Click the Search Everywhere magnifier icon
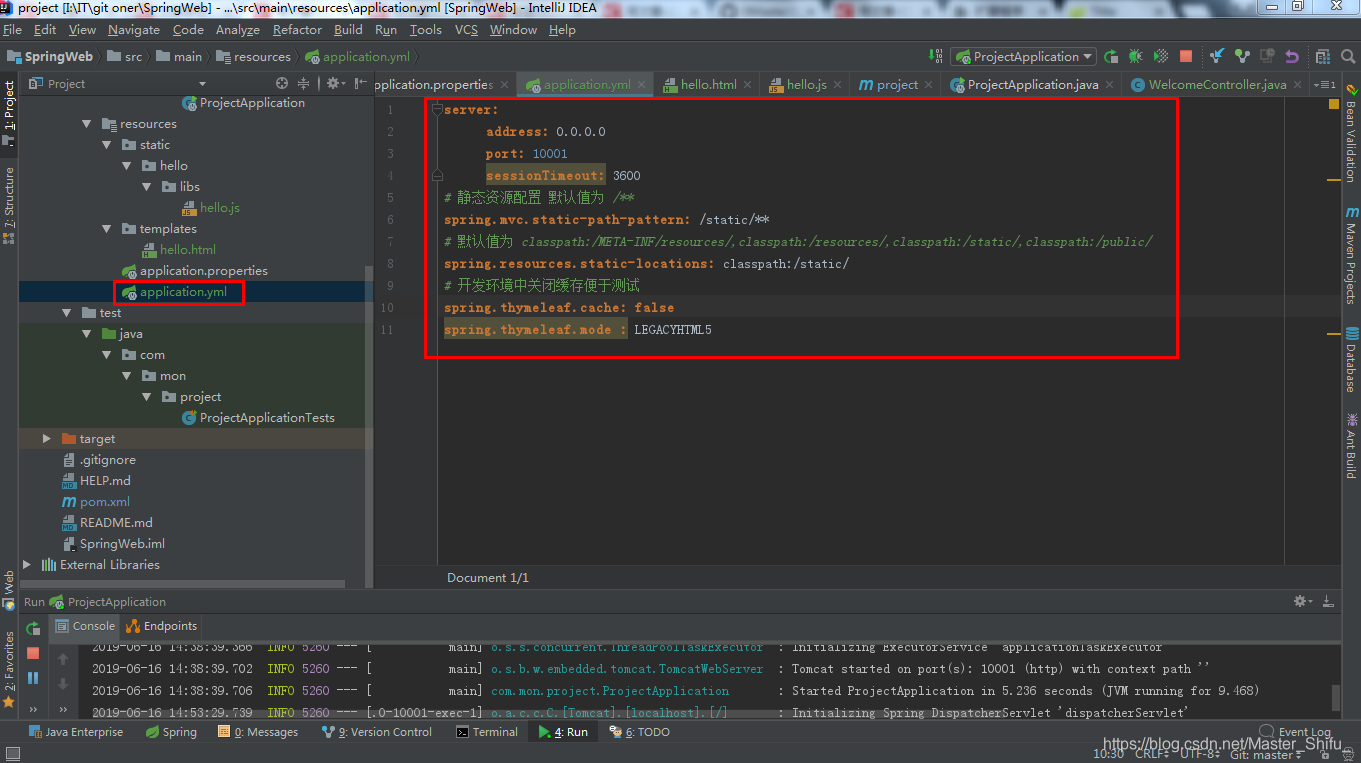 point(1346,57)
